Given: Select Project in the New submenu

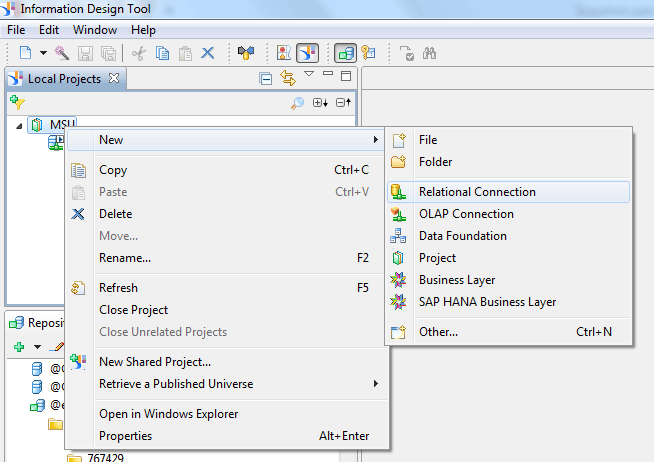Looking at the screenshot, I should point(508,258).
